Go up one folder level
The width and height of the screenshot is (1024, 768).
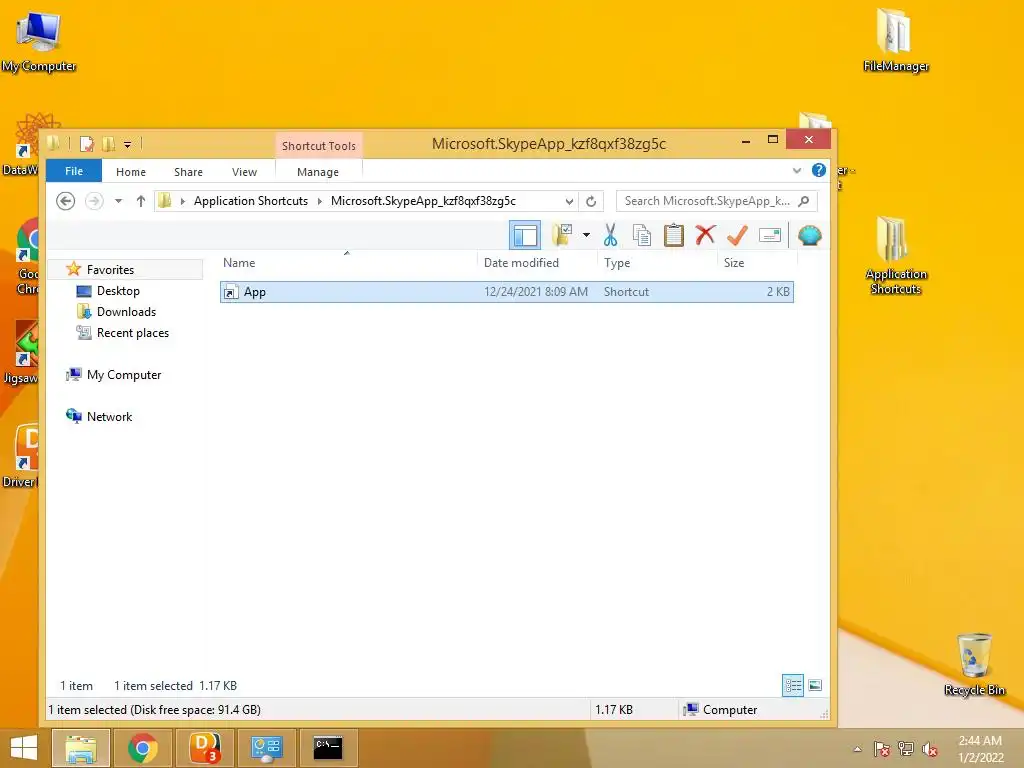coord(140,201)
